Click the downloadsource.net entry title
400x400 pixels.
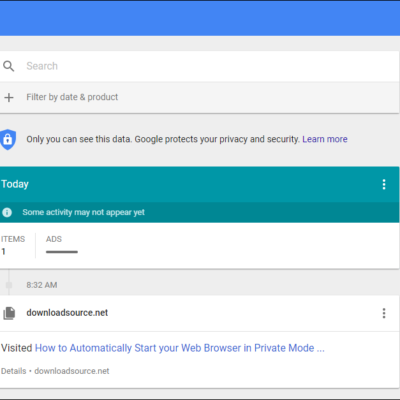point(67,313)
